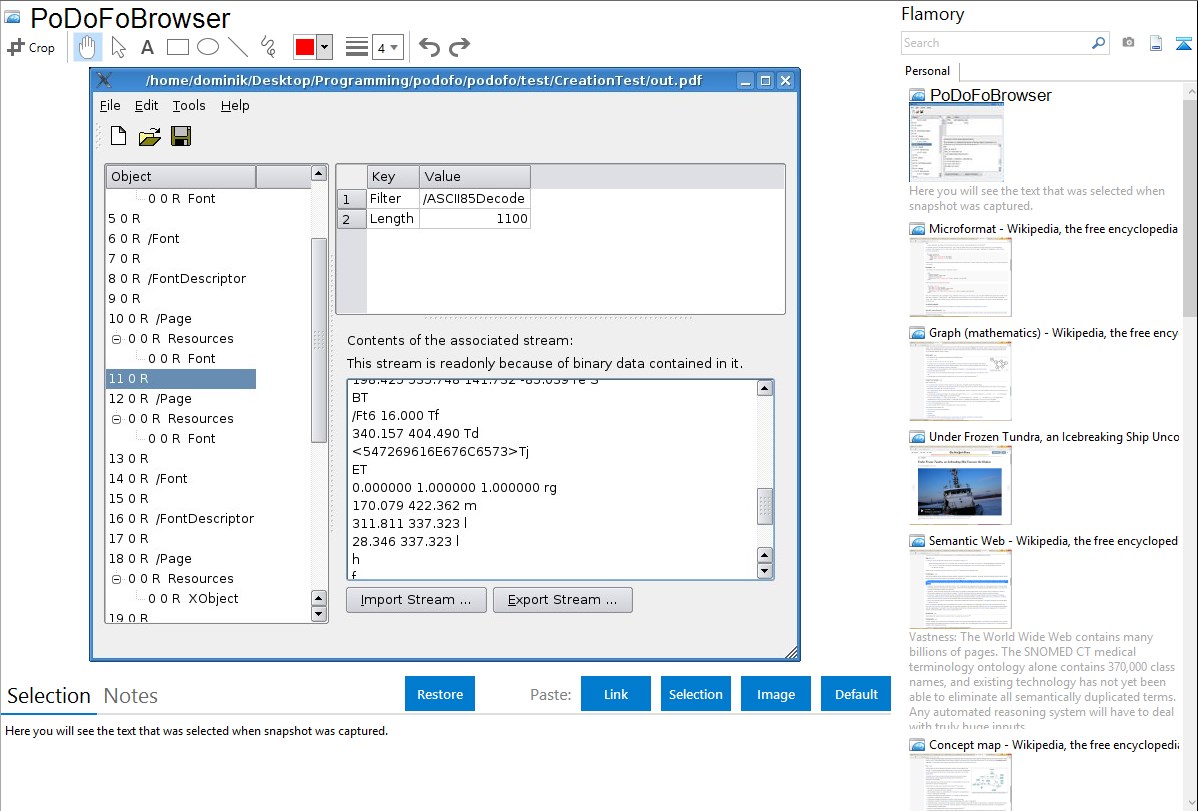Click the Flamory search field
The image size is (1198, 811).
(996, 43)
